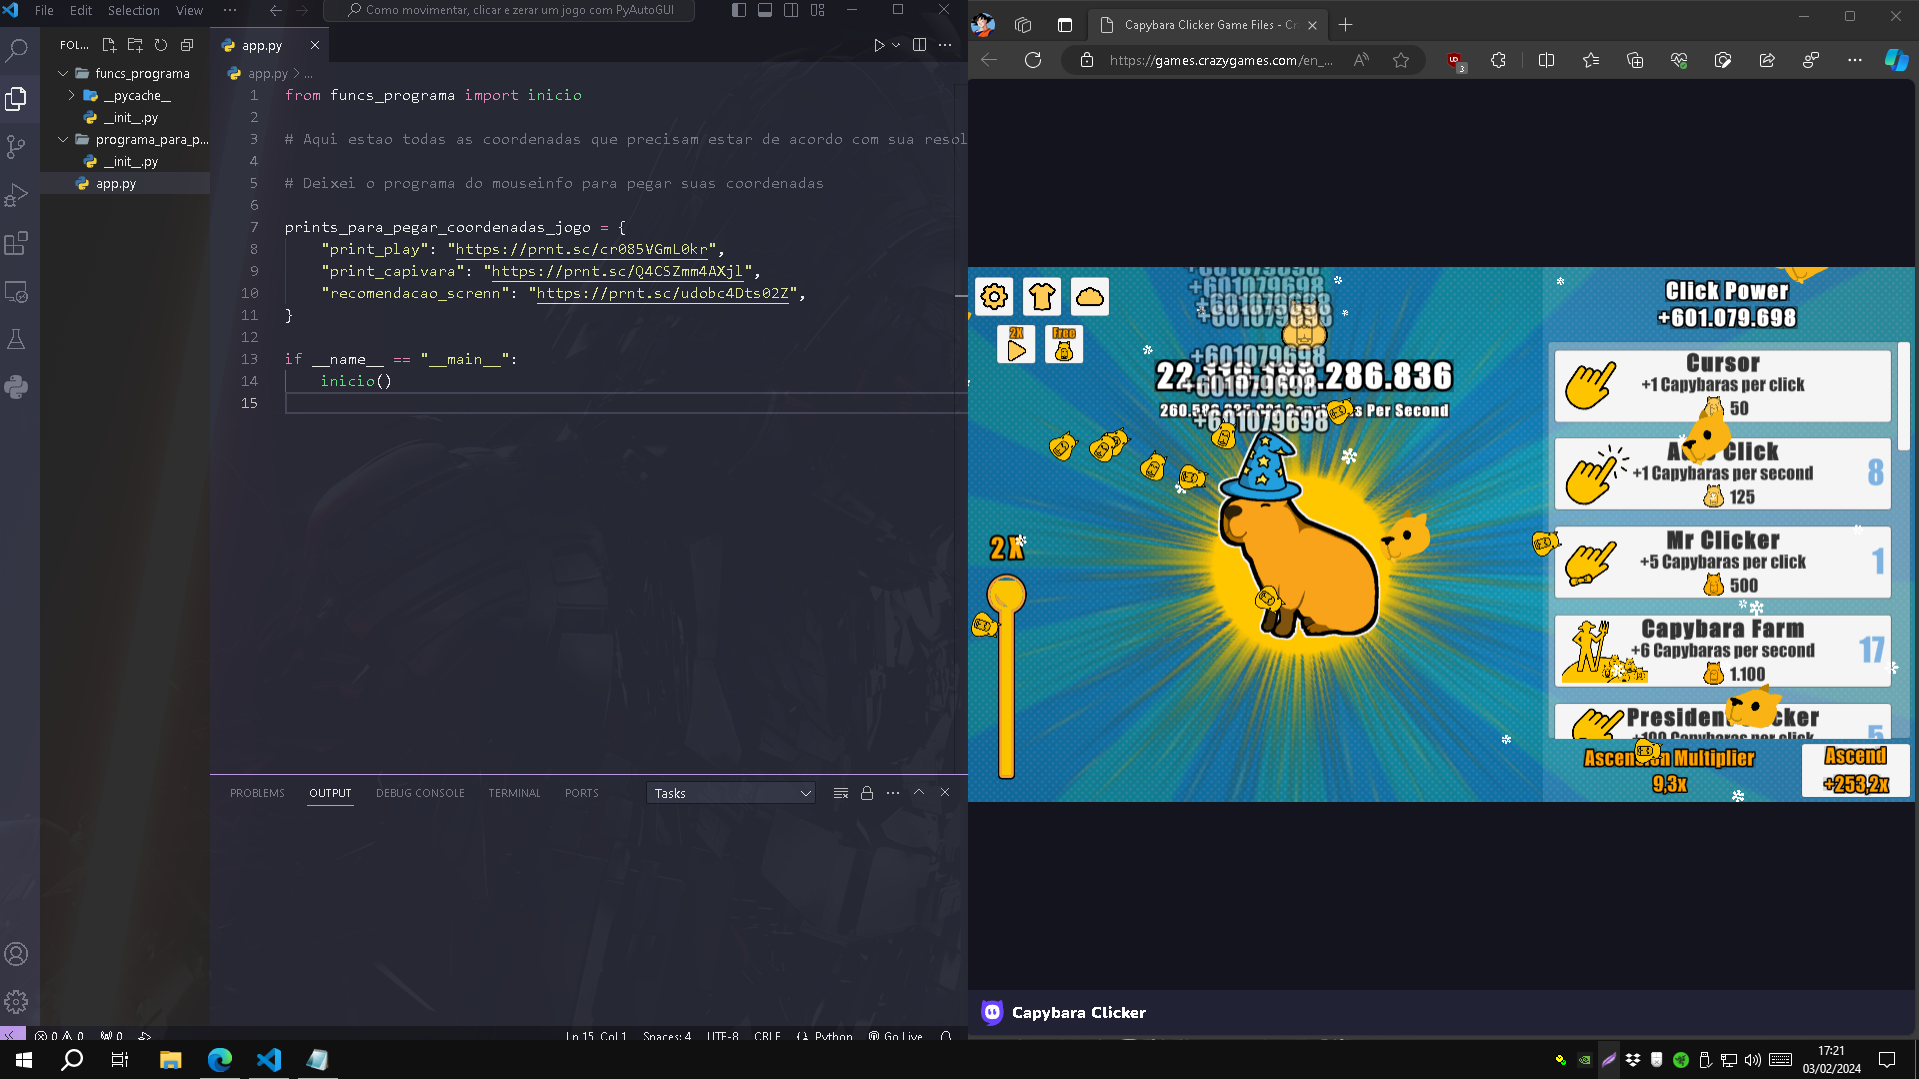Open the VS Code Search view

click(x=16, y=50)
